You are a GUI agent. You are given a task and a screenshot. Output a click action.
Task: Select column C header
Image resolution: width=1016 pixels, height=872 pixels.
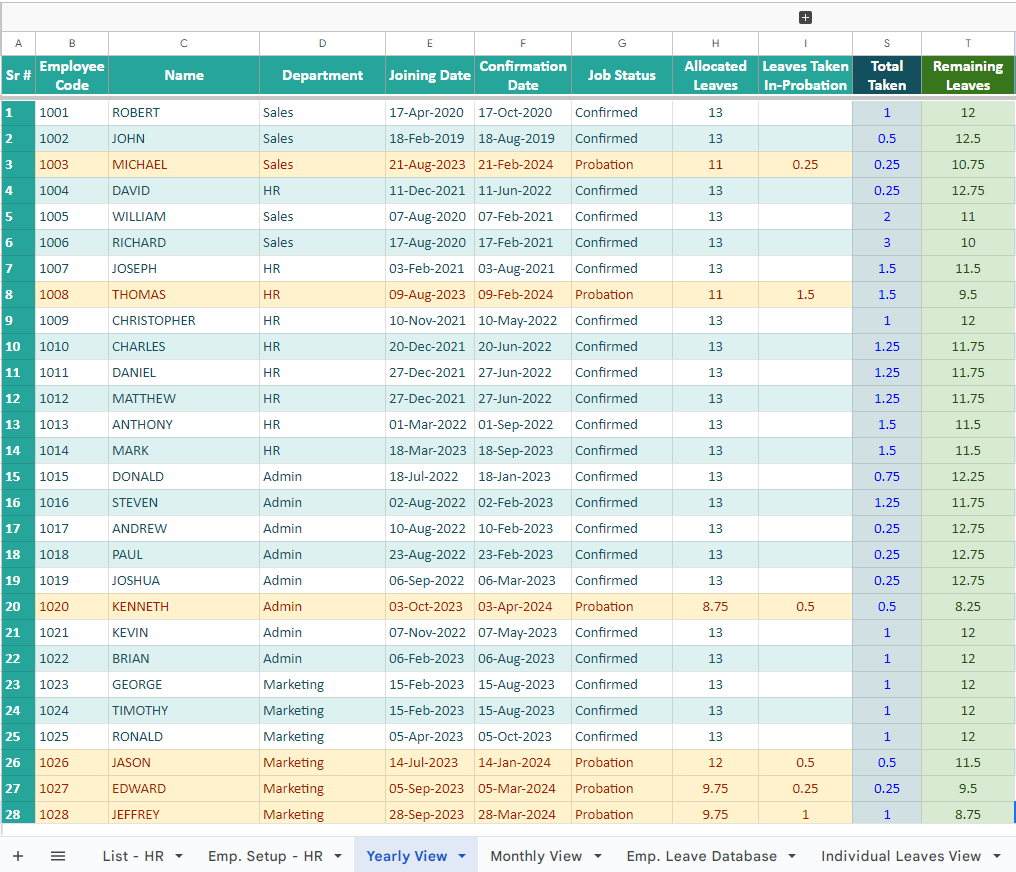coord(184,43)
